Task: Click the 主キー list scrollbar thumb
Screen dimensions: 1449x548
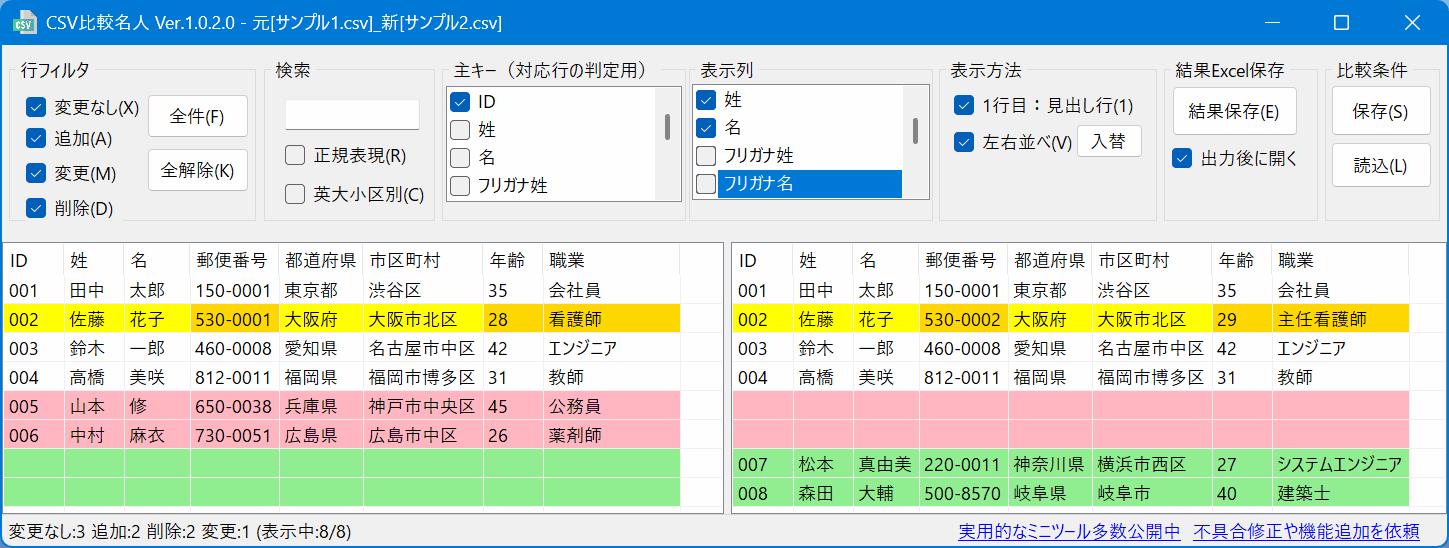Action: pyautogui.click(x=668, y=126)
